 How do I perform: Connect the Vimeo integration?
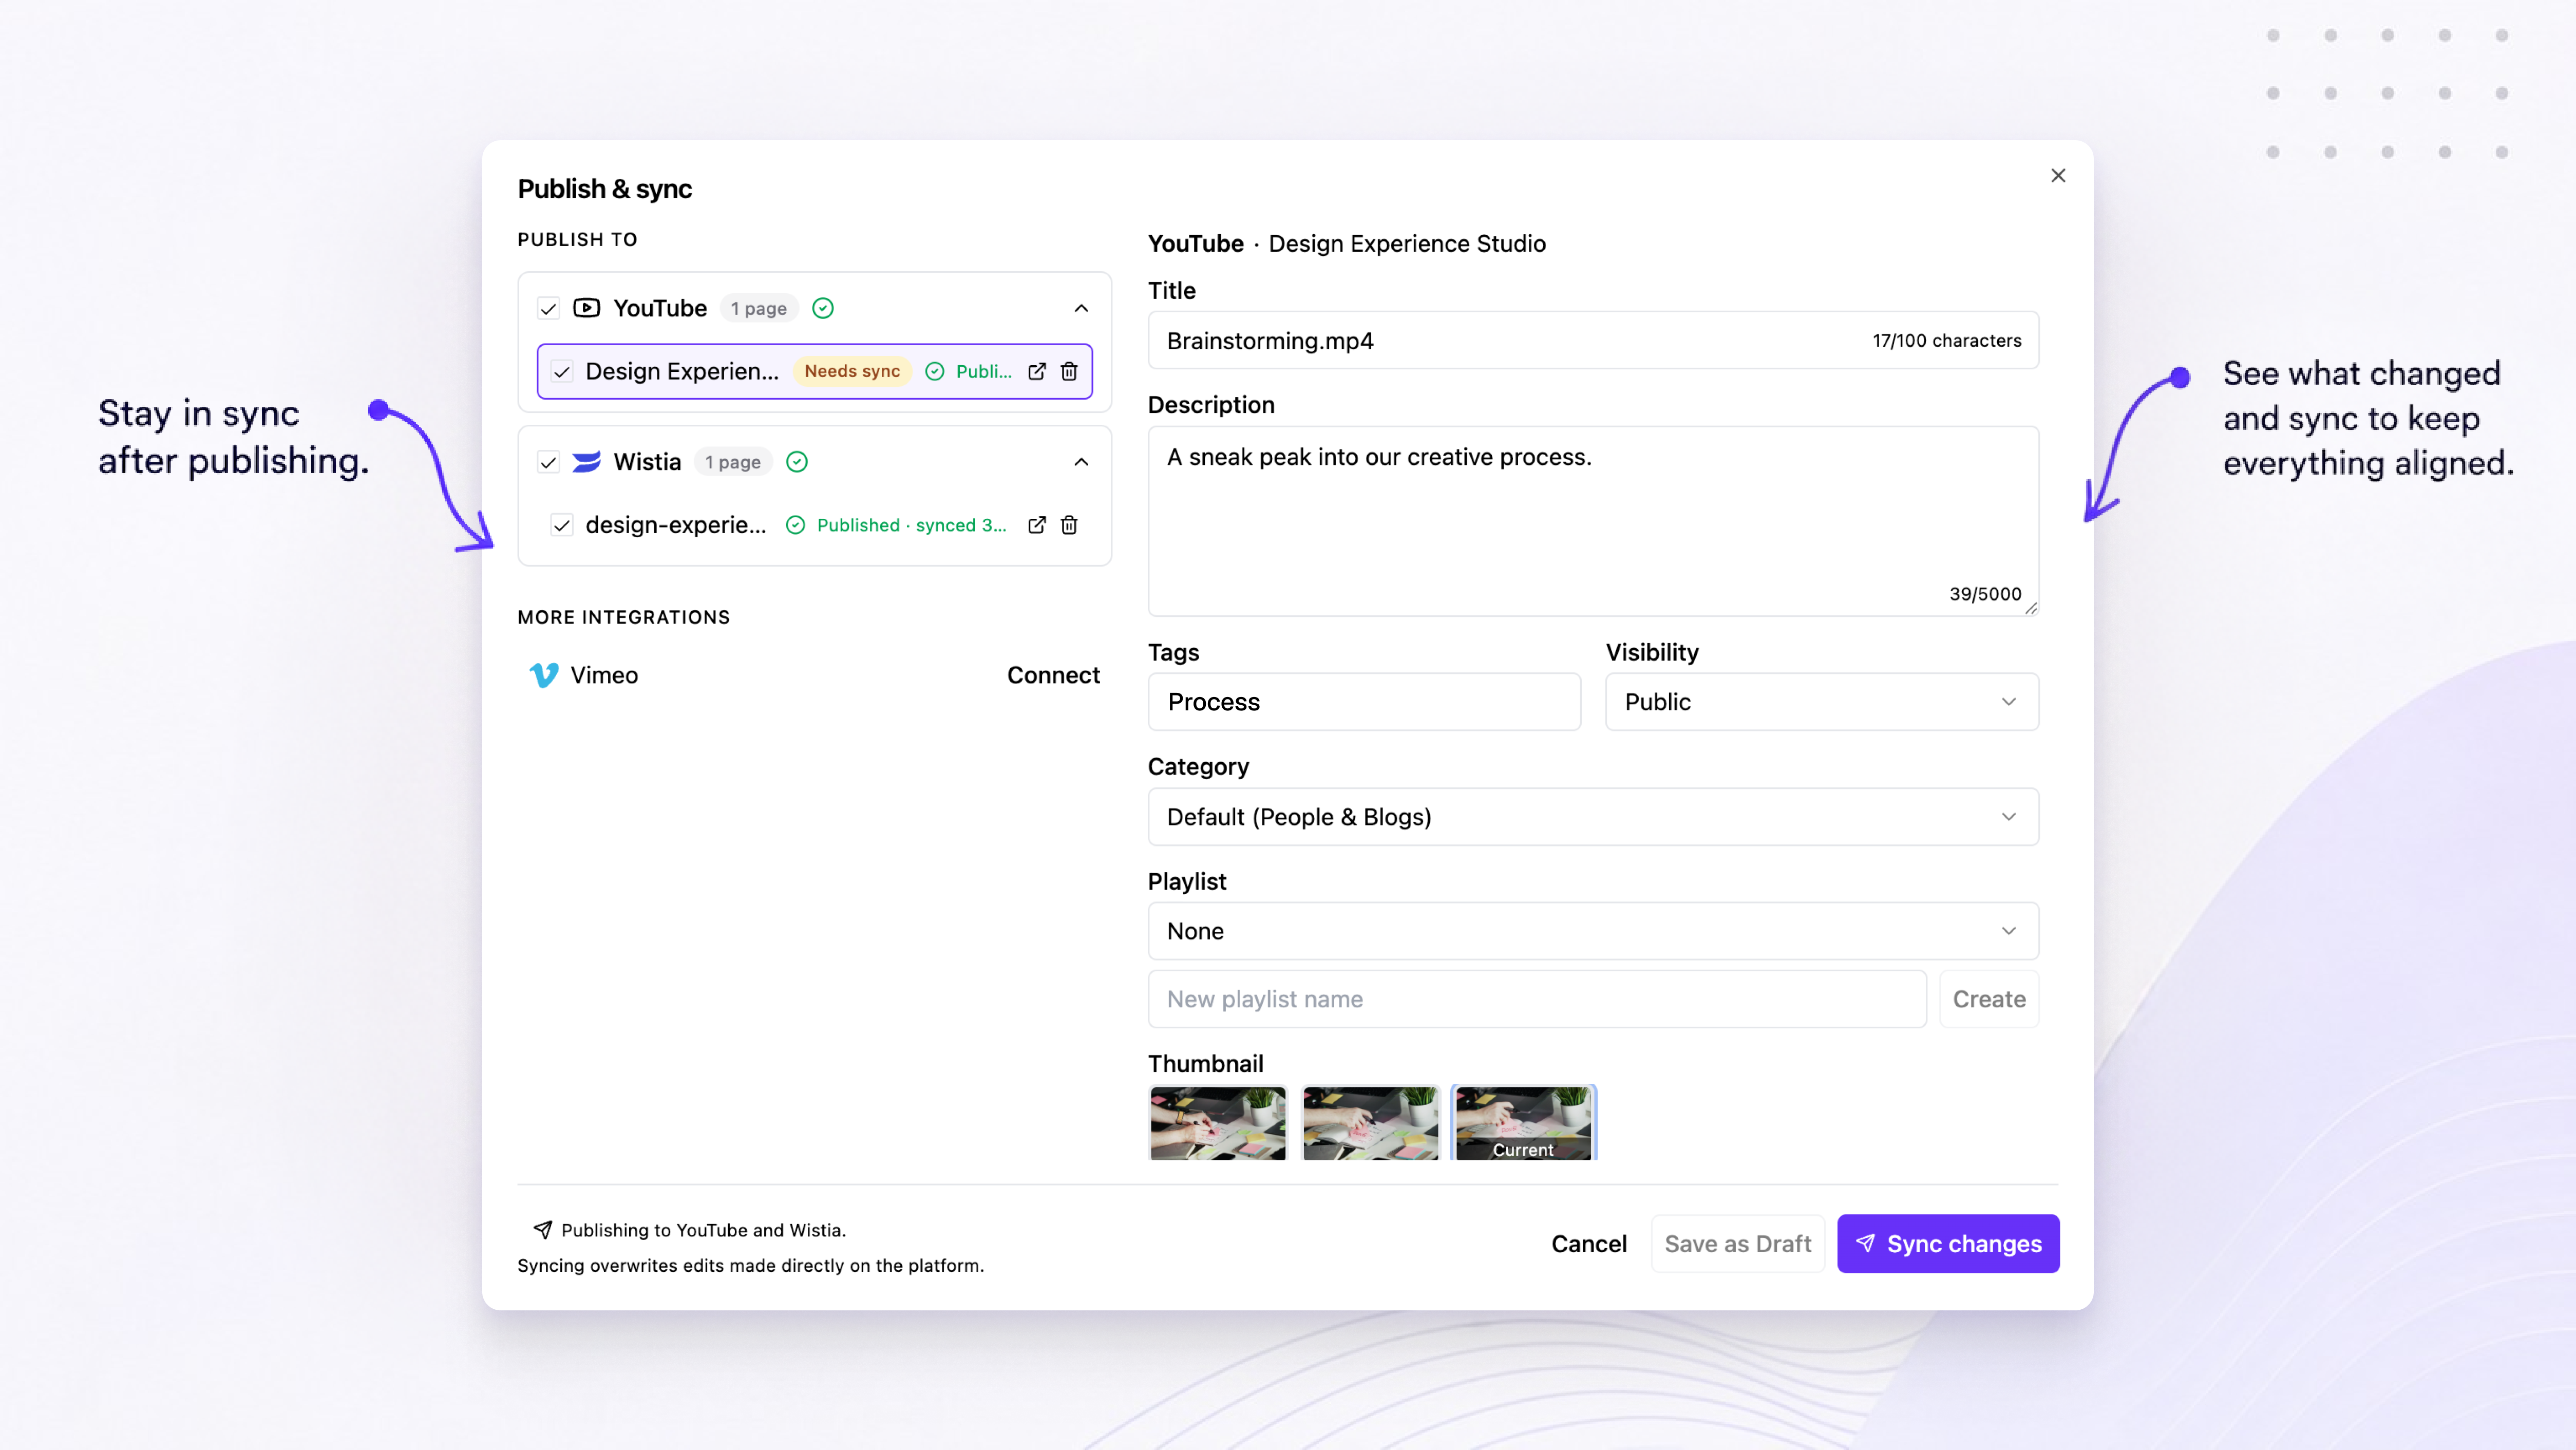pos(1053,675)
